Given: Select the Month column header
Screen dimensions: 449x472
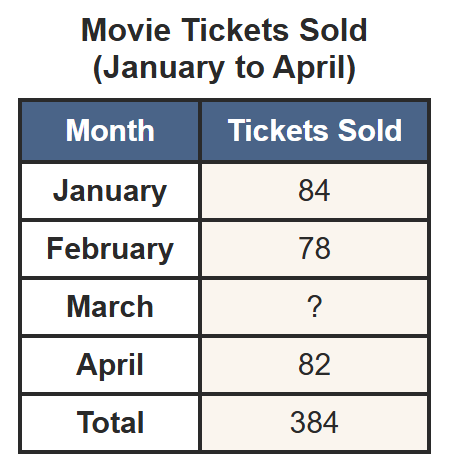Looking at the screenshot, I should coord(110,131).
